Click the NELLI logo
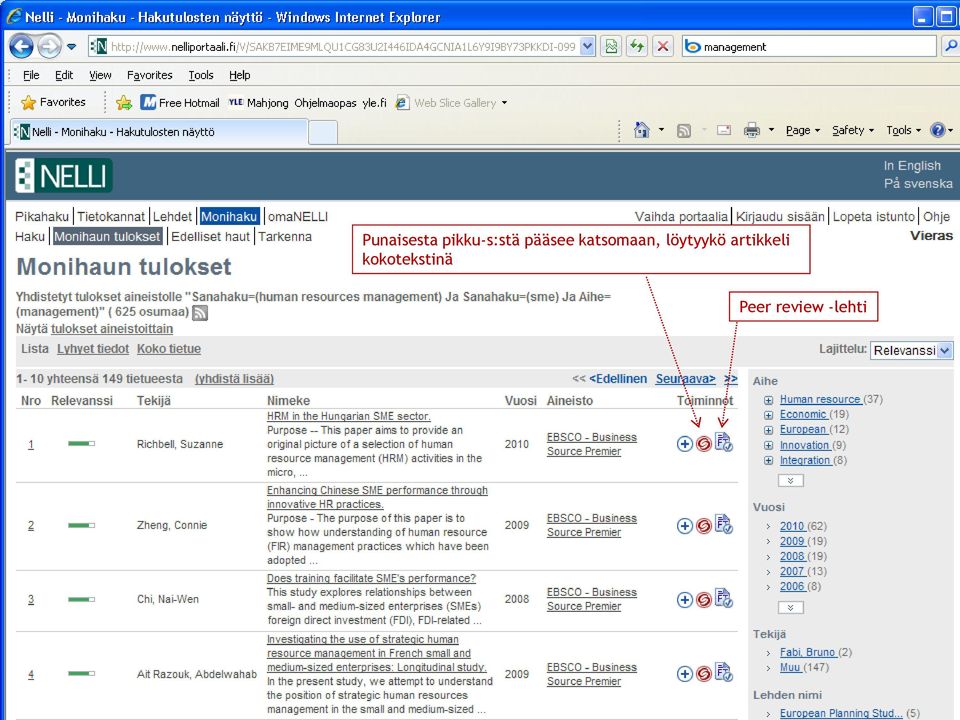Screen dimensions: 960x720 coord(63,176)
